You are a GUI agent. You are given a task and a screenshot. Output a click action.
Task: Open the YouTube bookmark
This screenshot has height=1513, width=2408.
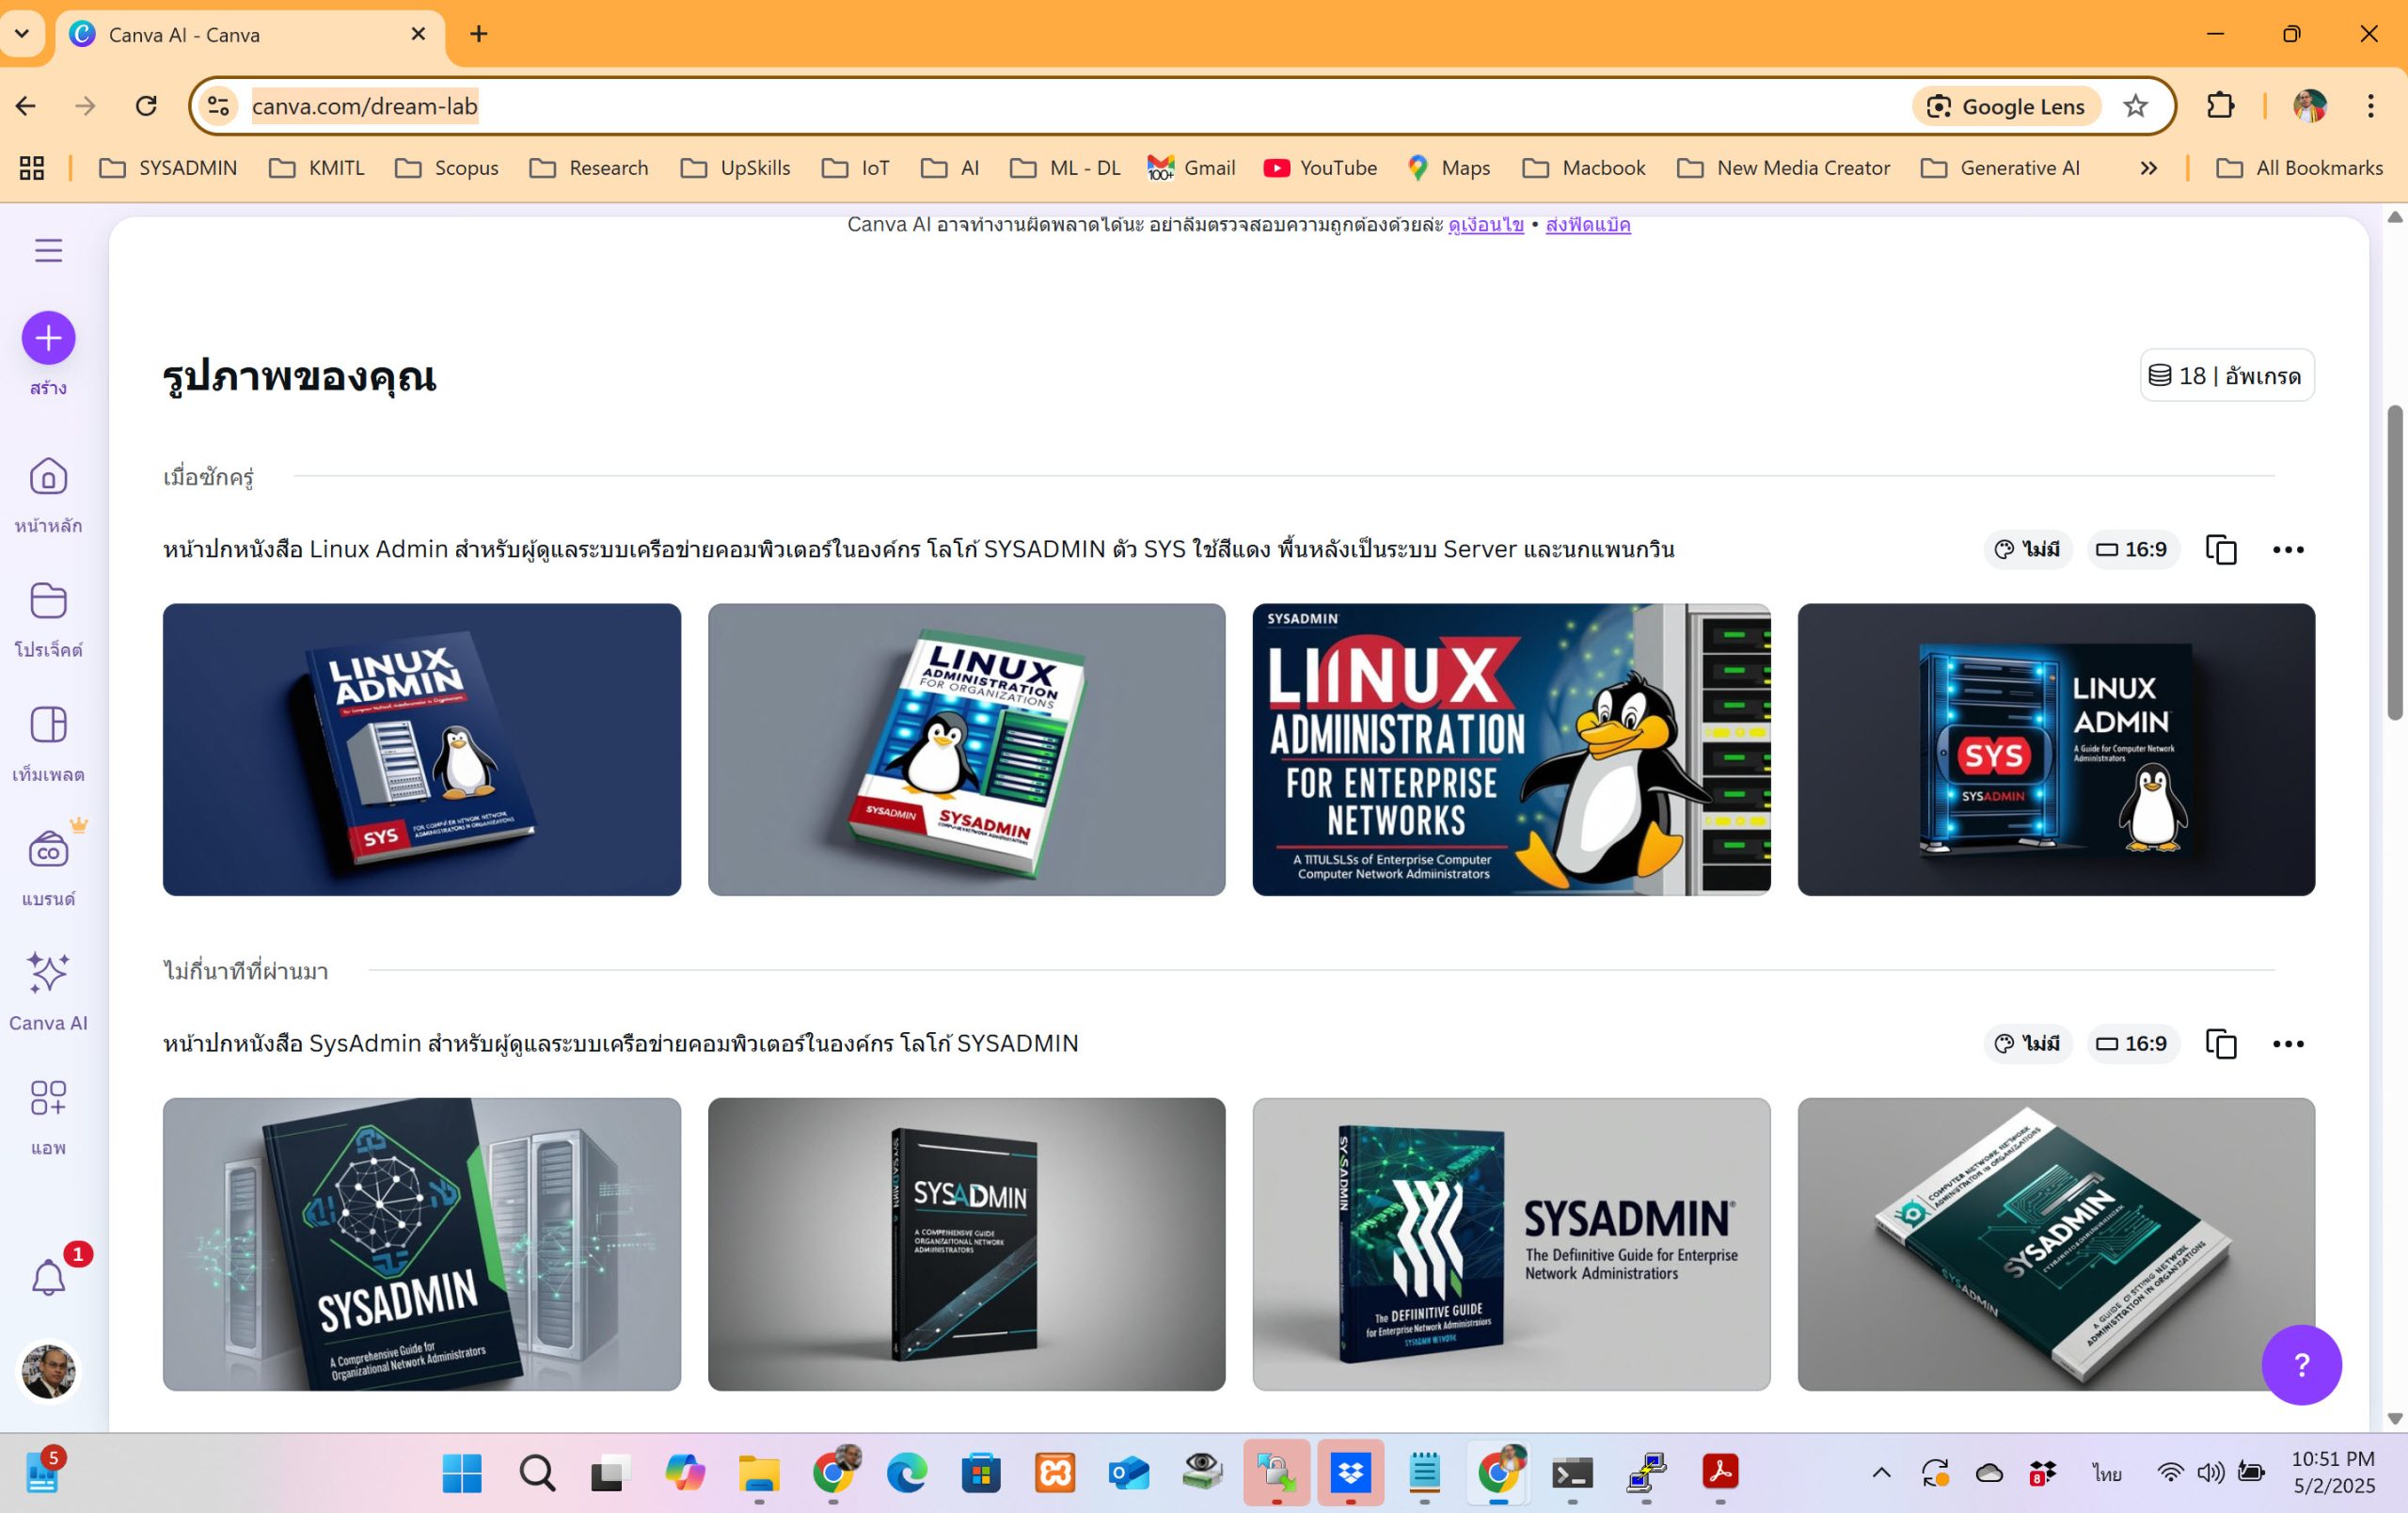coord(1320,168)
